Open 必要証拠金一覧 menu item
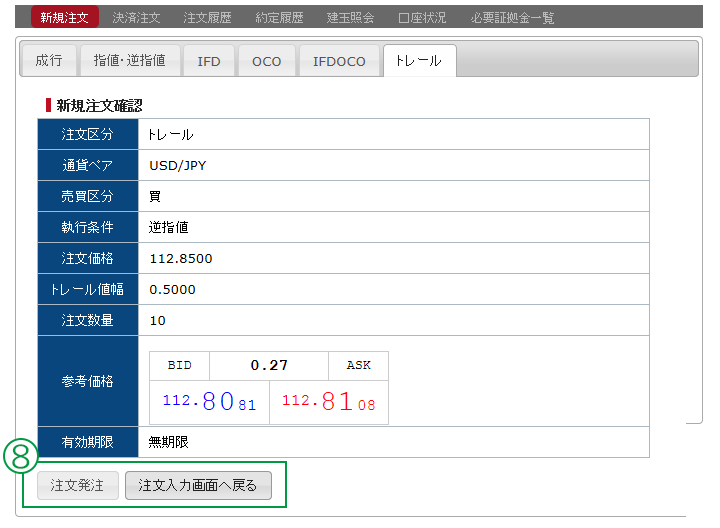The image size is (720, 528). click(512, 17)
